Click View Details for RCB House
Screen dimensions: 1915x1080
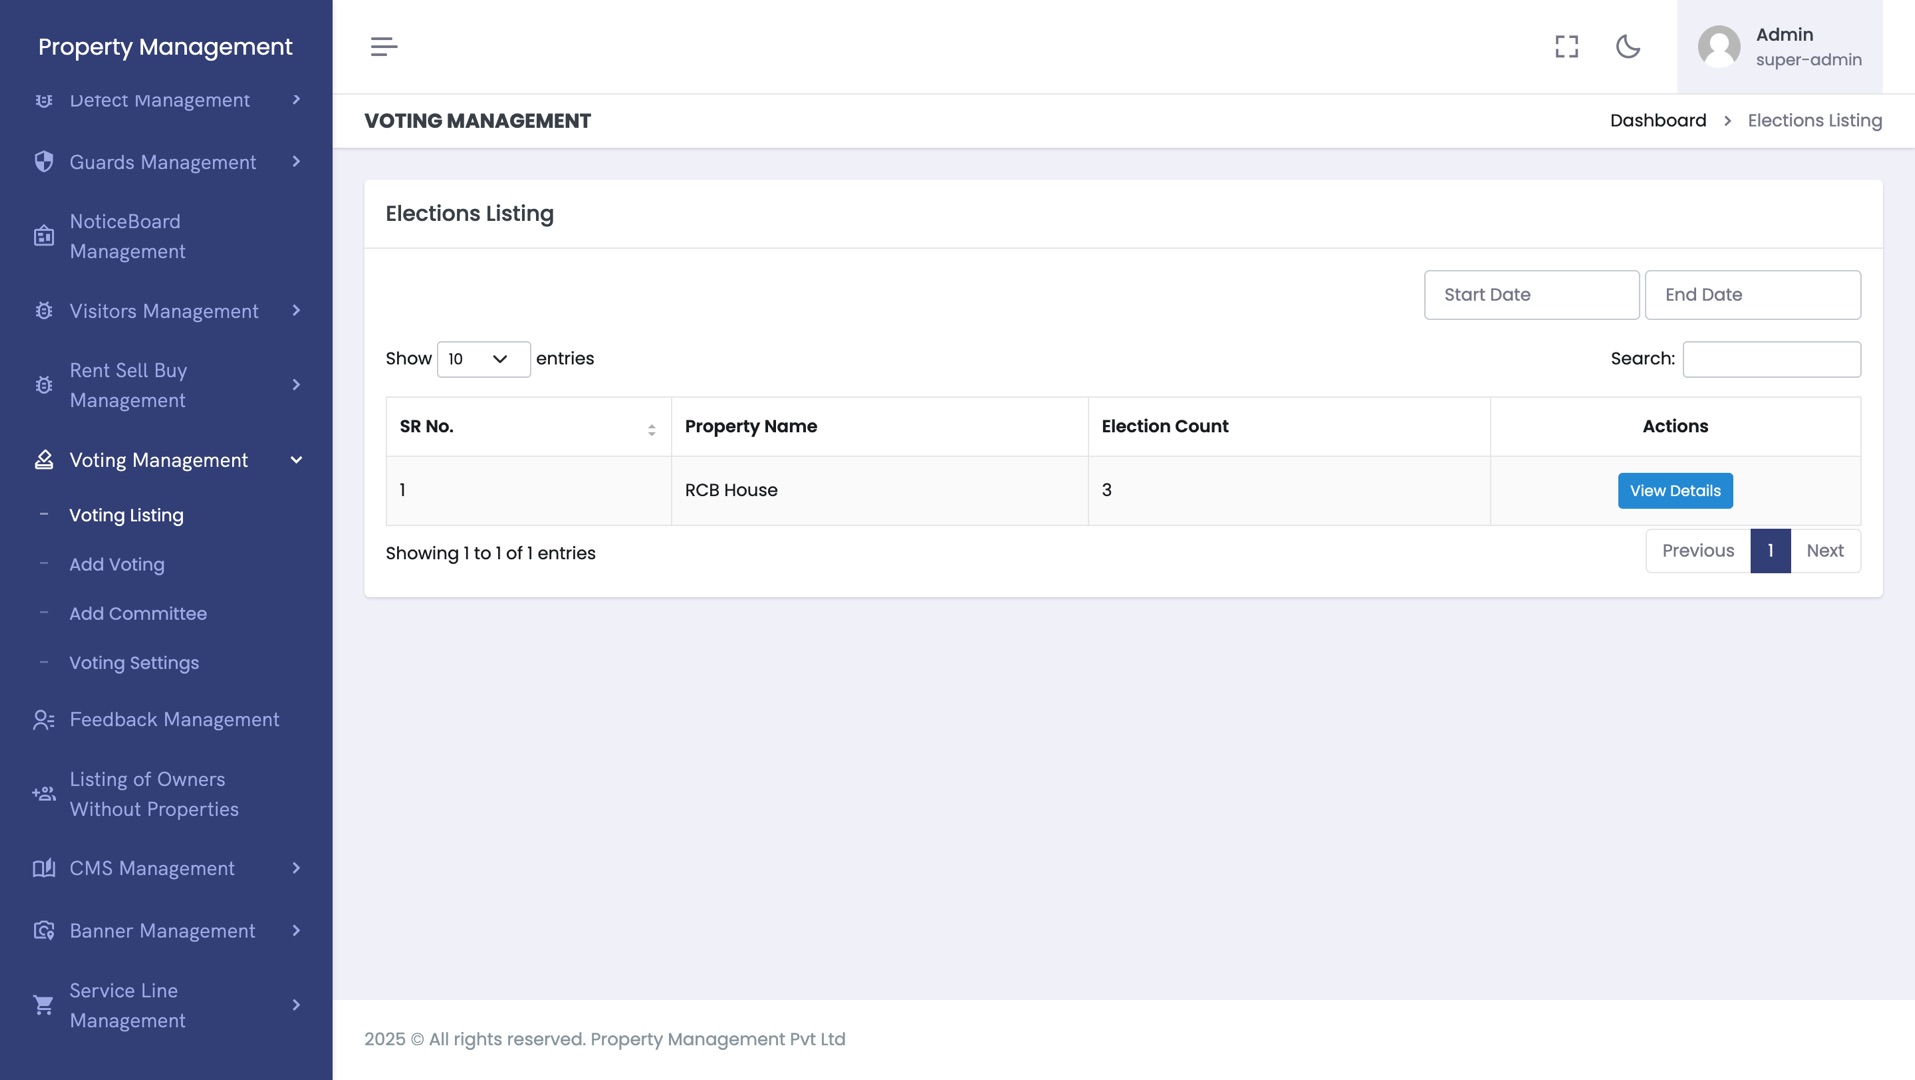(x=1675, y=491)
